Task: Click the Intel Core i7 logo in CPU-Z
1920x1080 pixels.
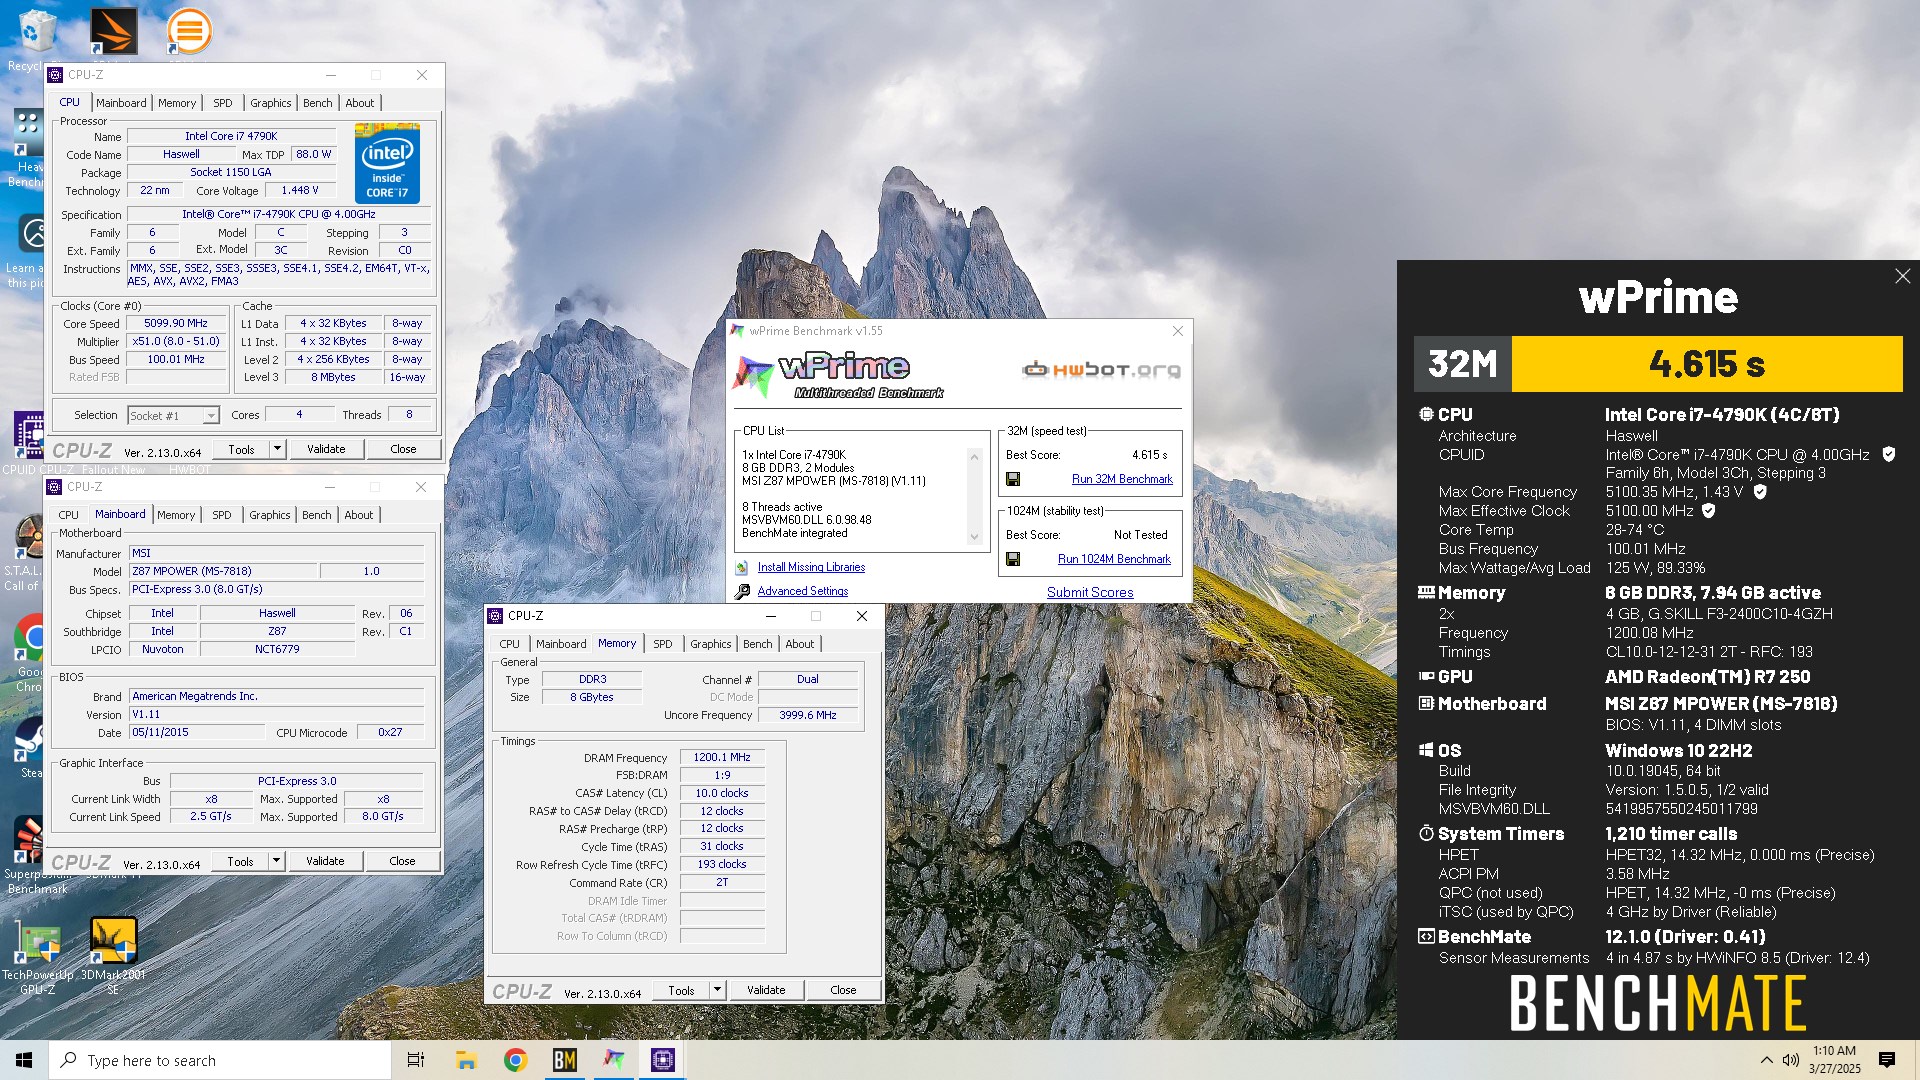Action: pos(387,163)
